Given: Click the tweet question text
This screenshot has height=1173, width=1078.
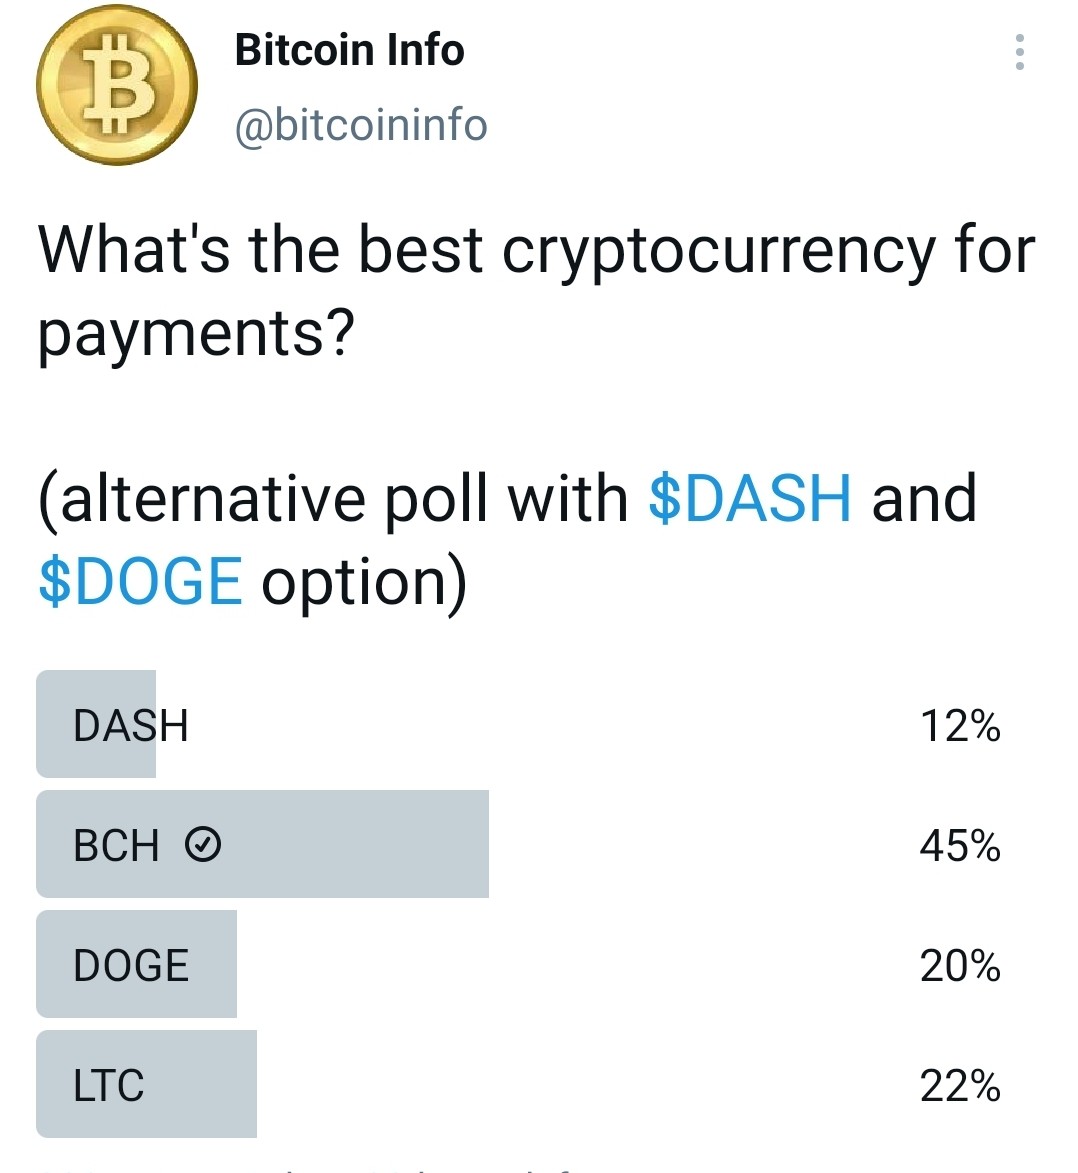Looking at the screenshot, I should [x=536, y=292].
